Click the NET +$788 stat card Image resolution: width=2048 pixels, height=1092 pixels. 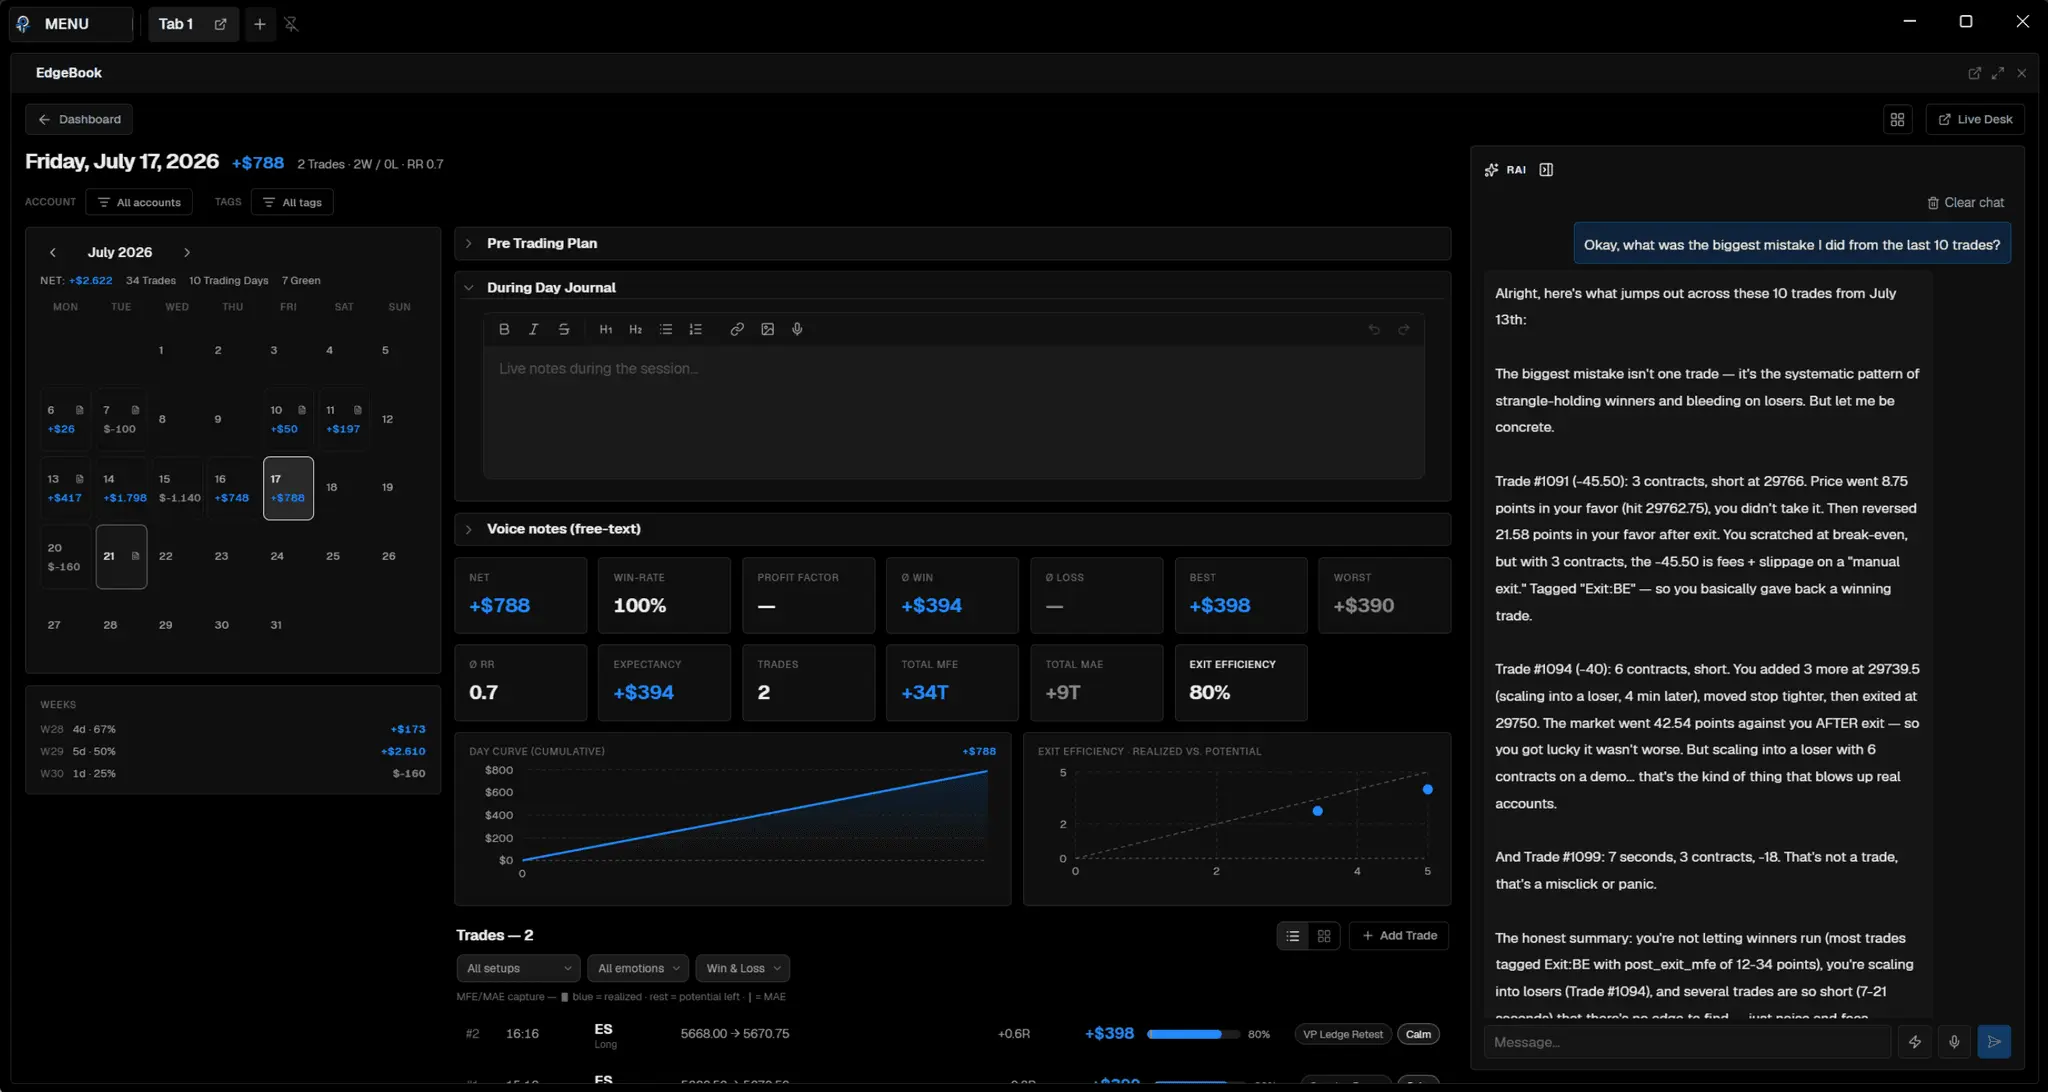pos(521,596)
